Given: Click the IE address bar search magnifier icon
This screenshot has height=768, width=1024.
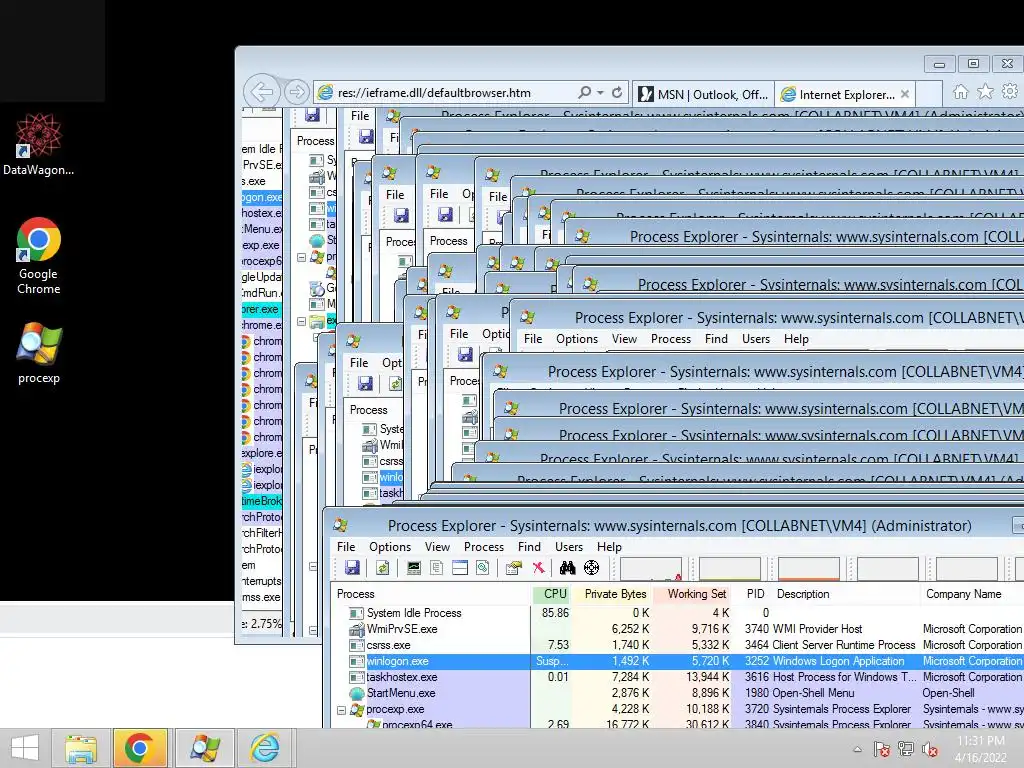Looking at the screenshot, I should [584, 93].
